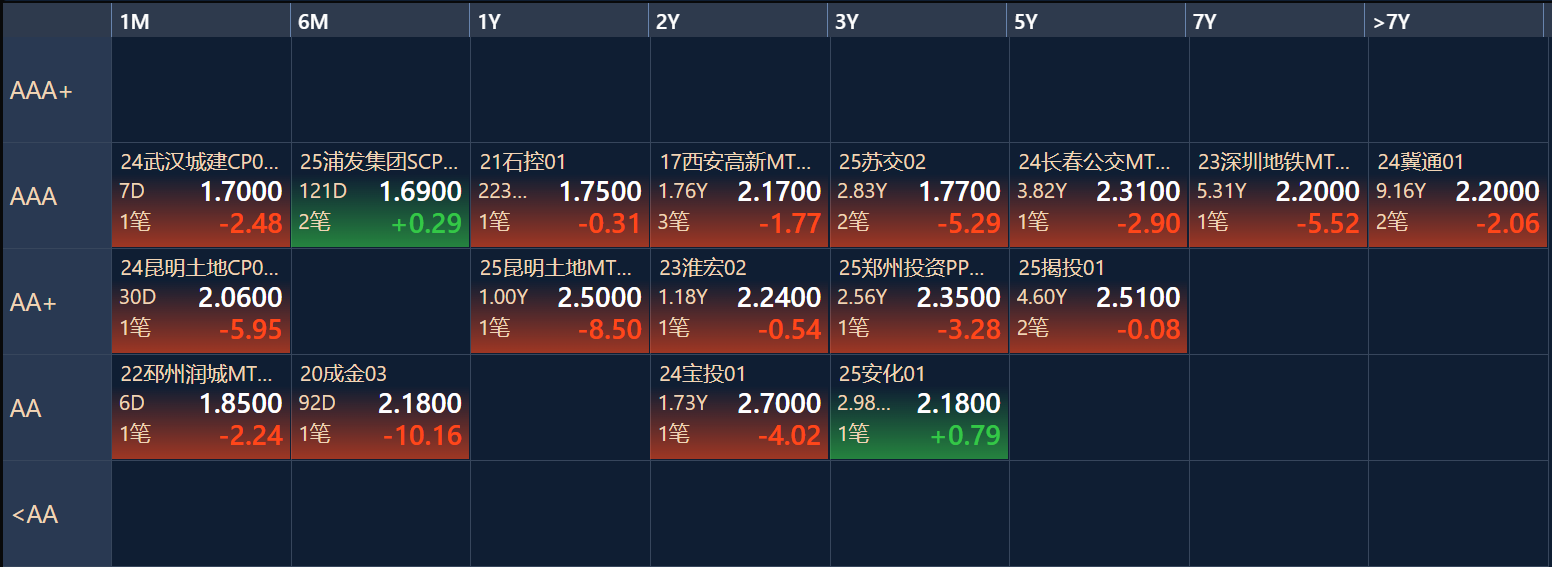Open the 25浦发集团SCP green cell
Image resolution: width=1552 pixels, height=567 pixels.
(380, 195)
